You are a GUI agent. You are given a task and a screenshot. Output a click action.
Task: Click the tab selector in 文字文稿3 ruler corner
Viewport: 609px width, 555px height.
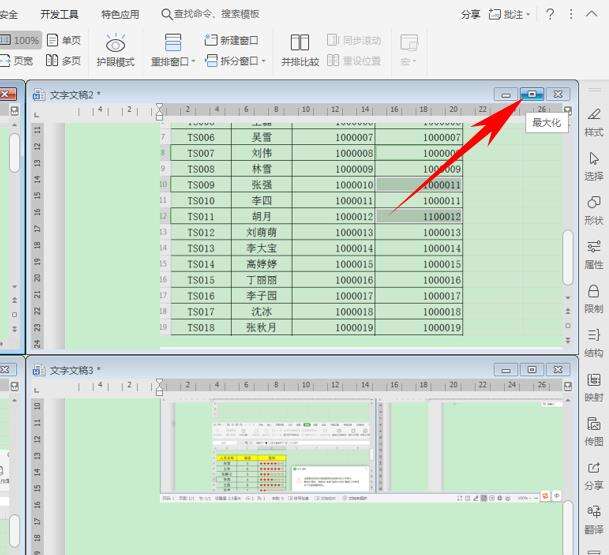(37, 390)
